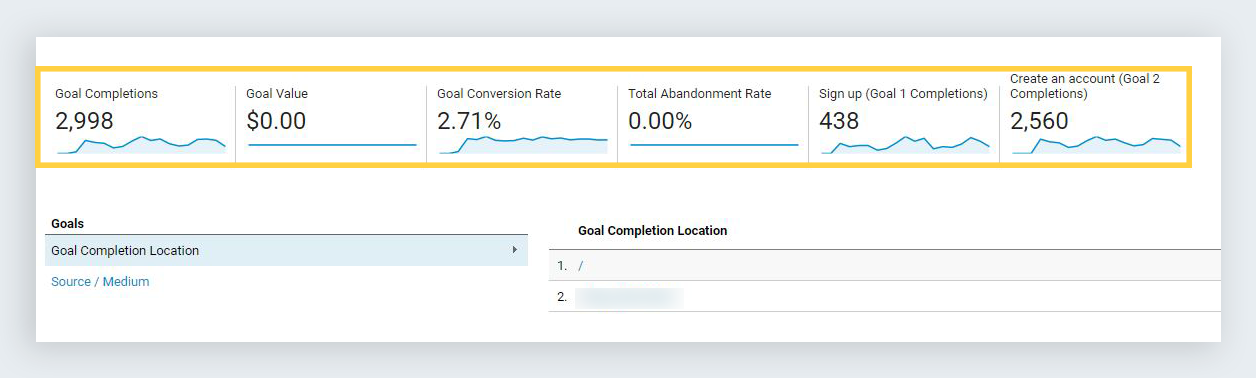Select Goal Completion Location in Goals list

click(x=286, y=251)
